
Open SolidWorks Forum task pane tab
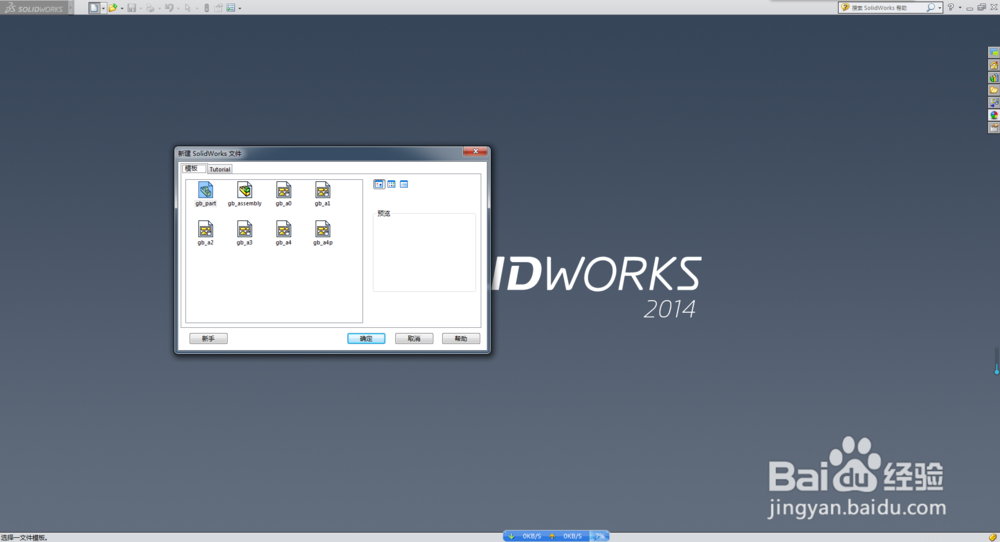pyautogui.click(x=994, y=53)
